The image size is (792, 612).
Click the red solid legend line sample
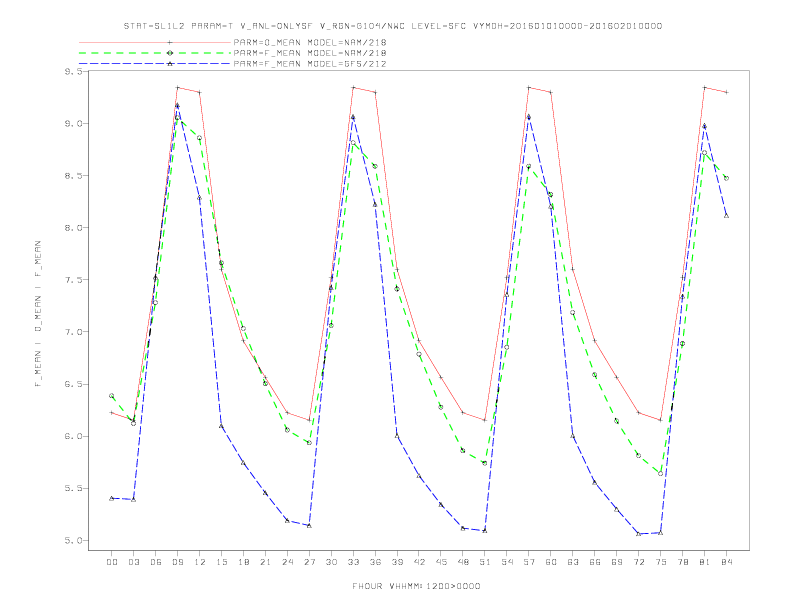155,42
